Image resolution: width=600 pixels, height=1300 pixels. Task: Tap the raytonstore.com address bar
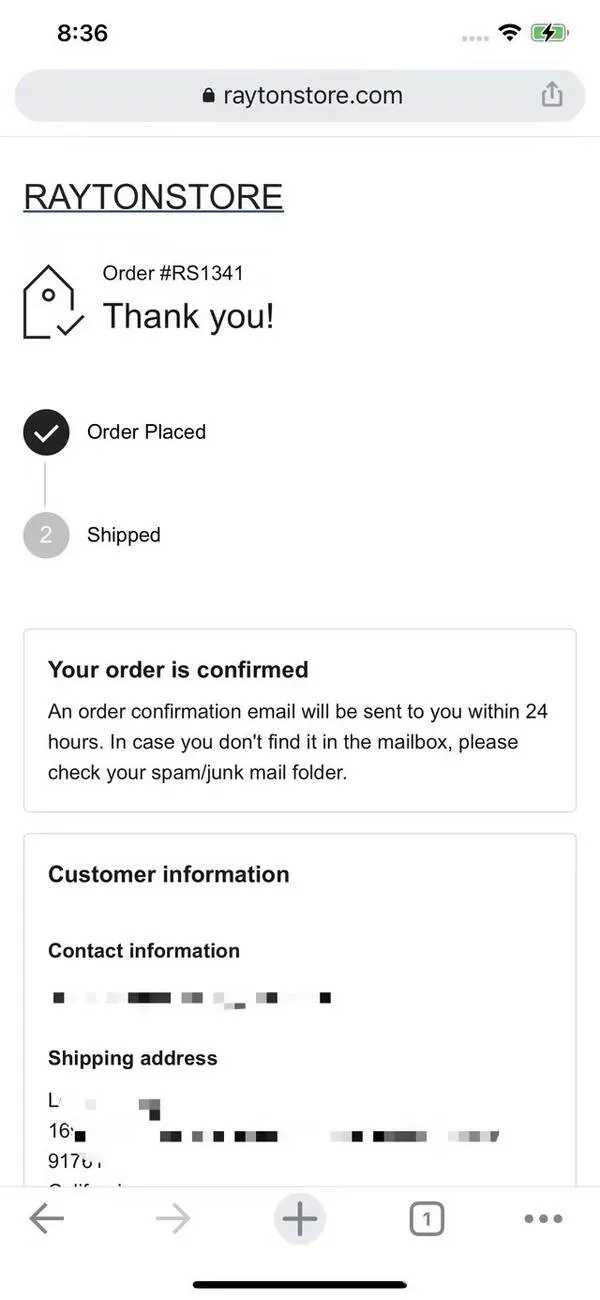299,96
